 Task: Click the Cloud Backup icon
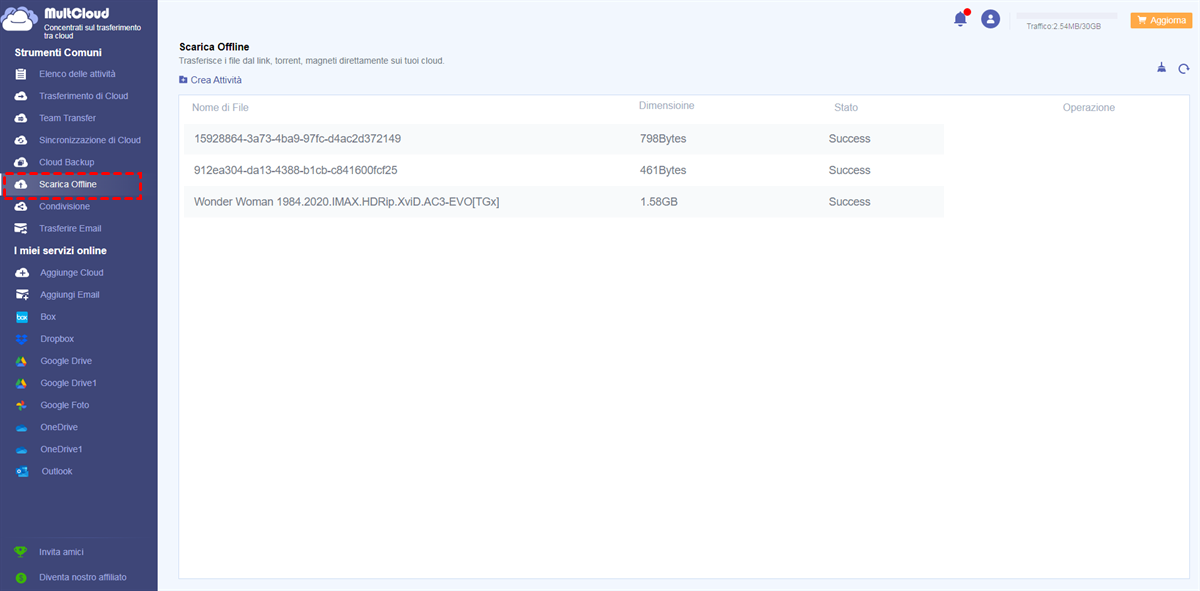tap(21, 162)
